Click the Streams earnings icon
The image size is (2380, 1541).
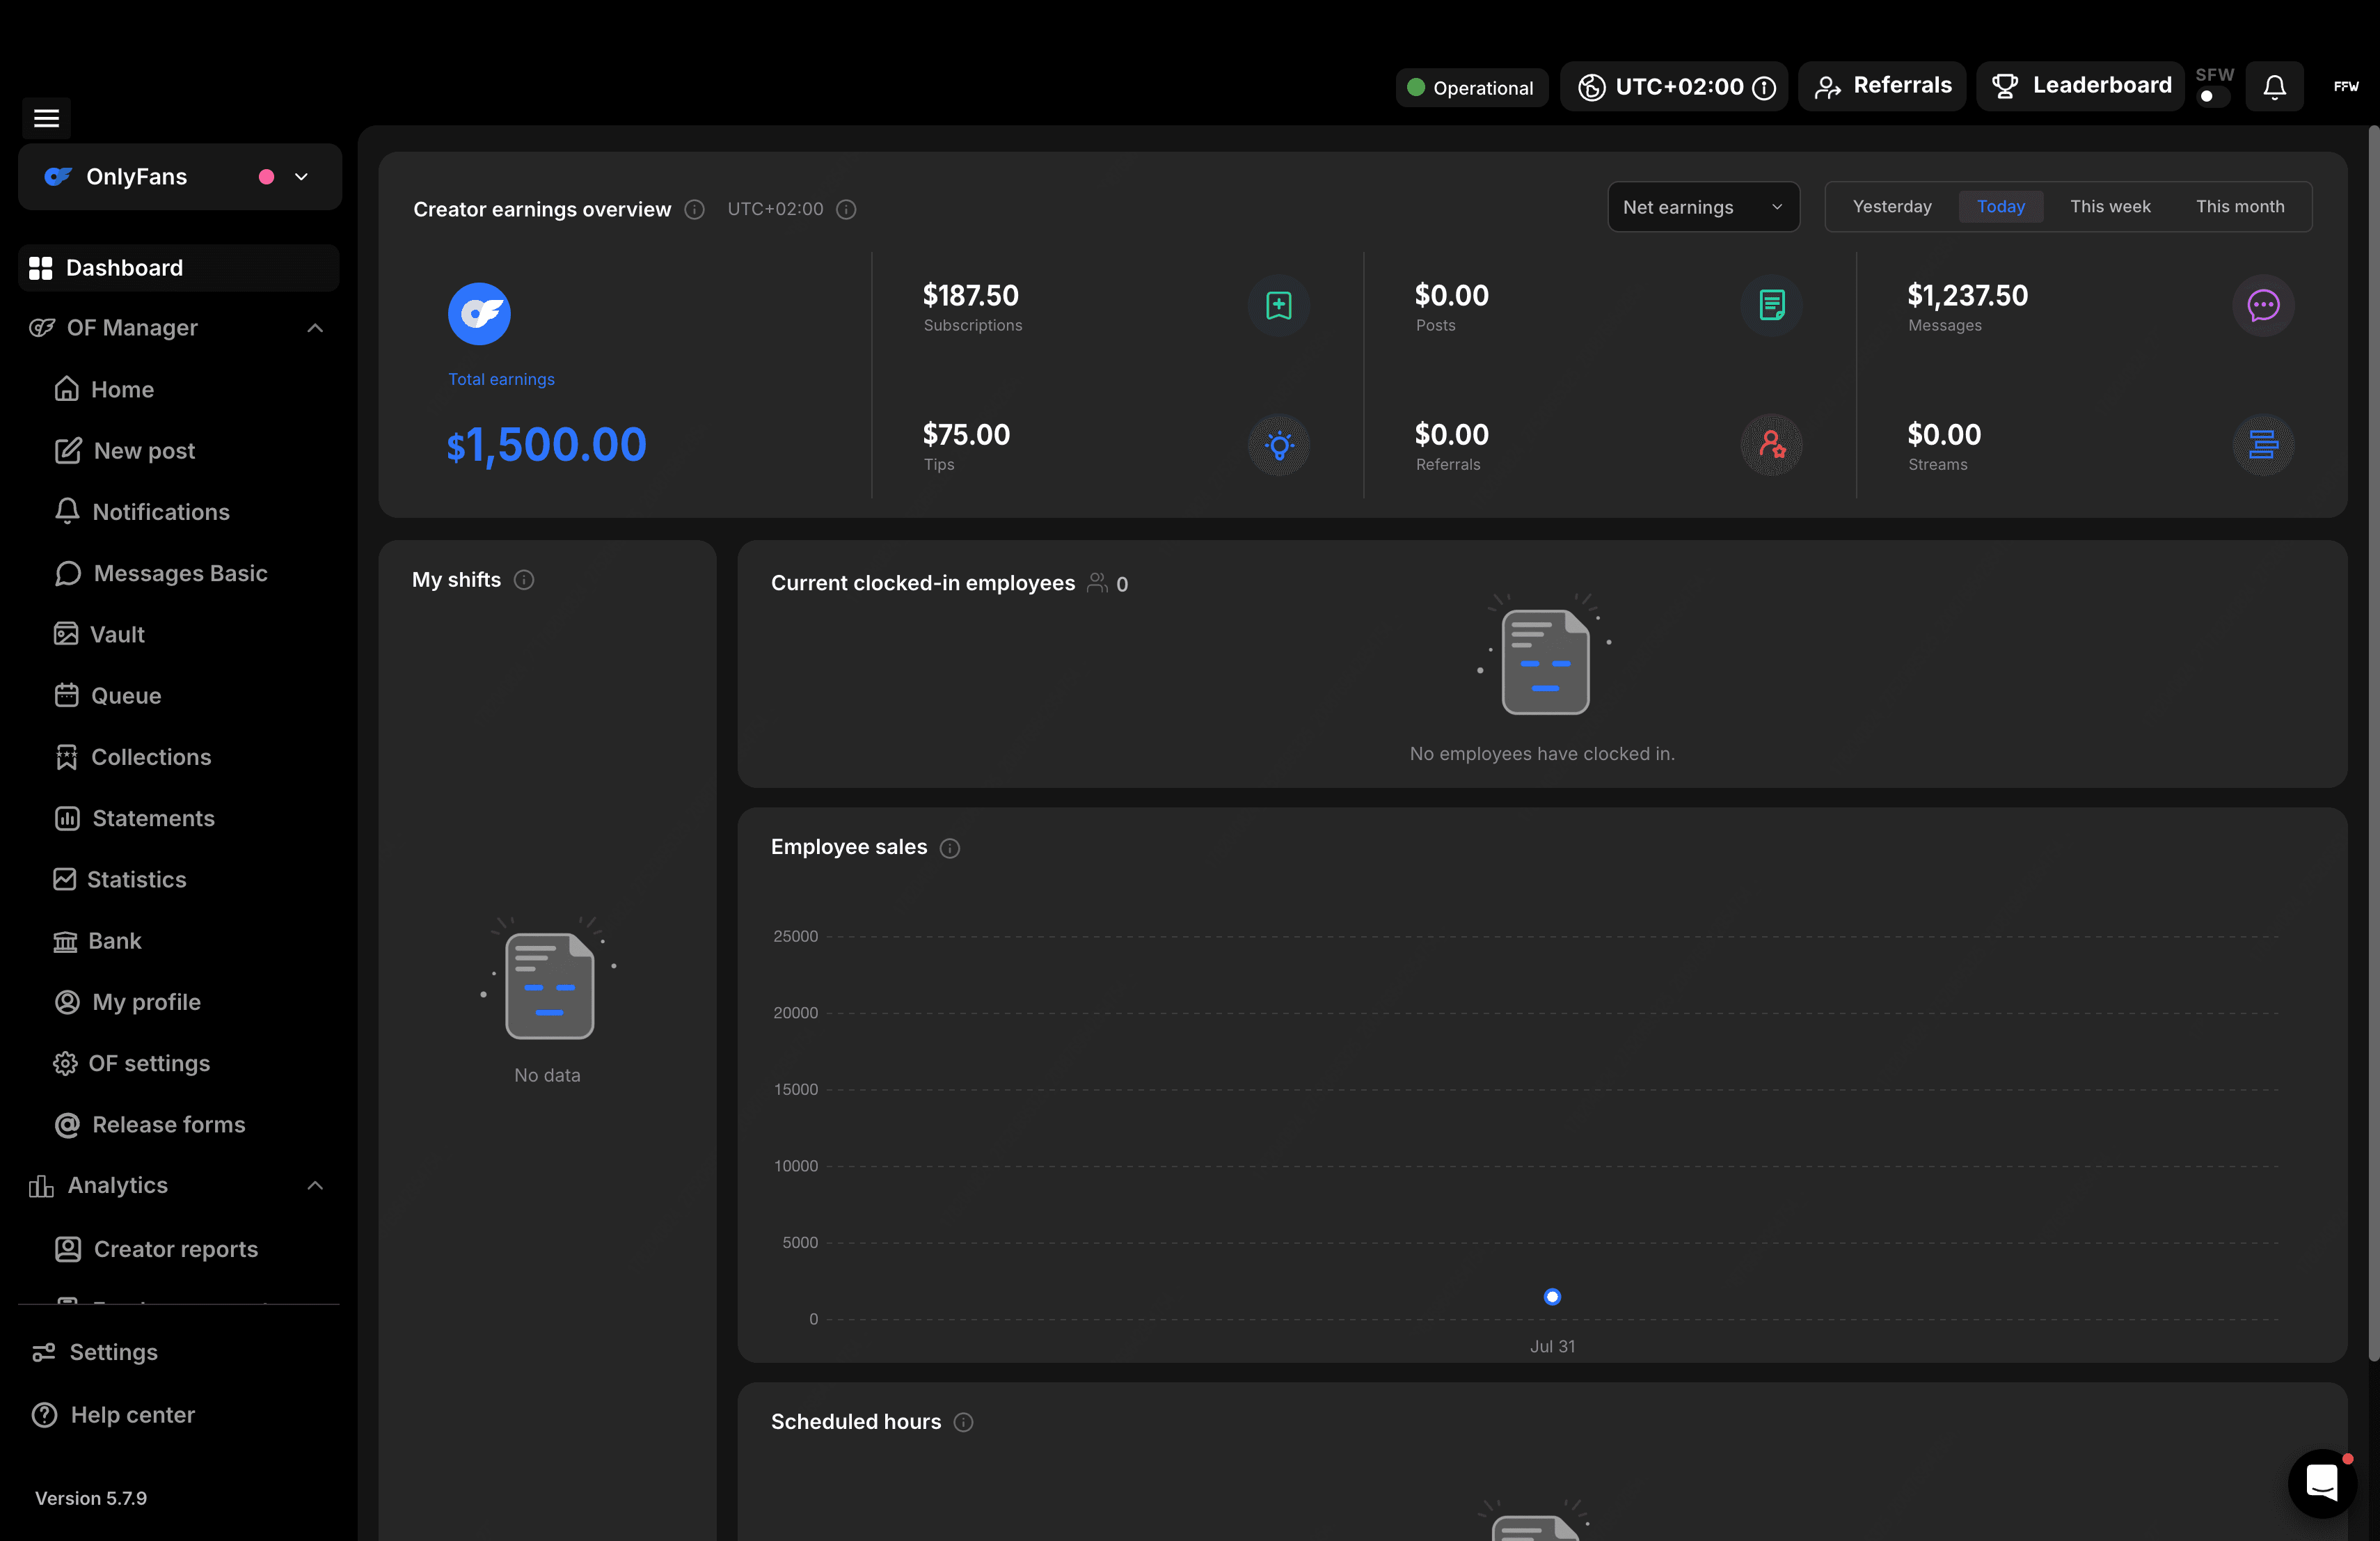2263,444
